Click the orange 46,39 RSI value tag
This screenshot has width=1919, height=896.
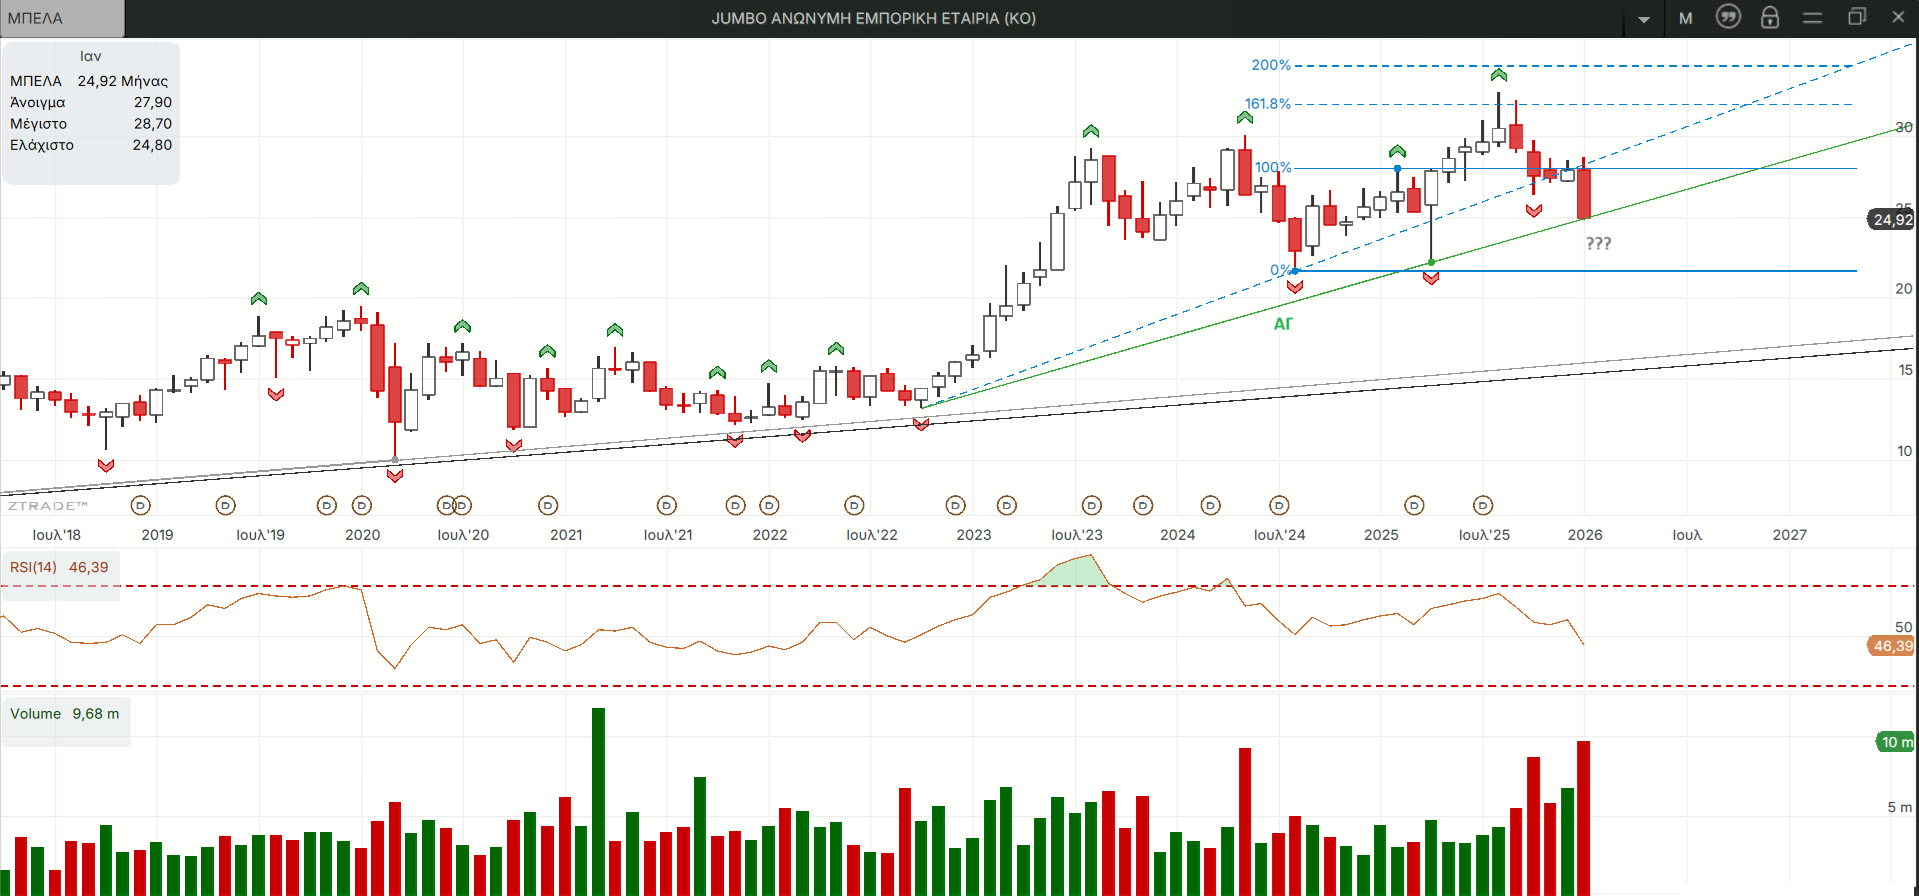(1892, 646)
